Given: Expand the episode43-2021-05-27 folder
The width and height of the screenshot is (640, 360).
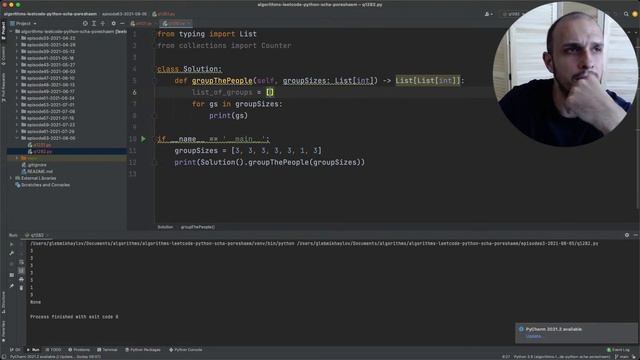Looking at the screenshot, I should click(x=17, y=65).
